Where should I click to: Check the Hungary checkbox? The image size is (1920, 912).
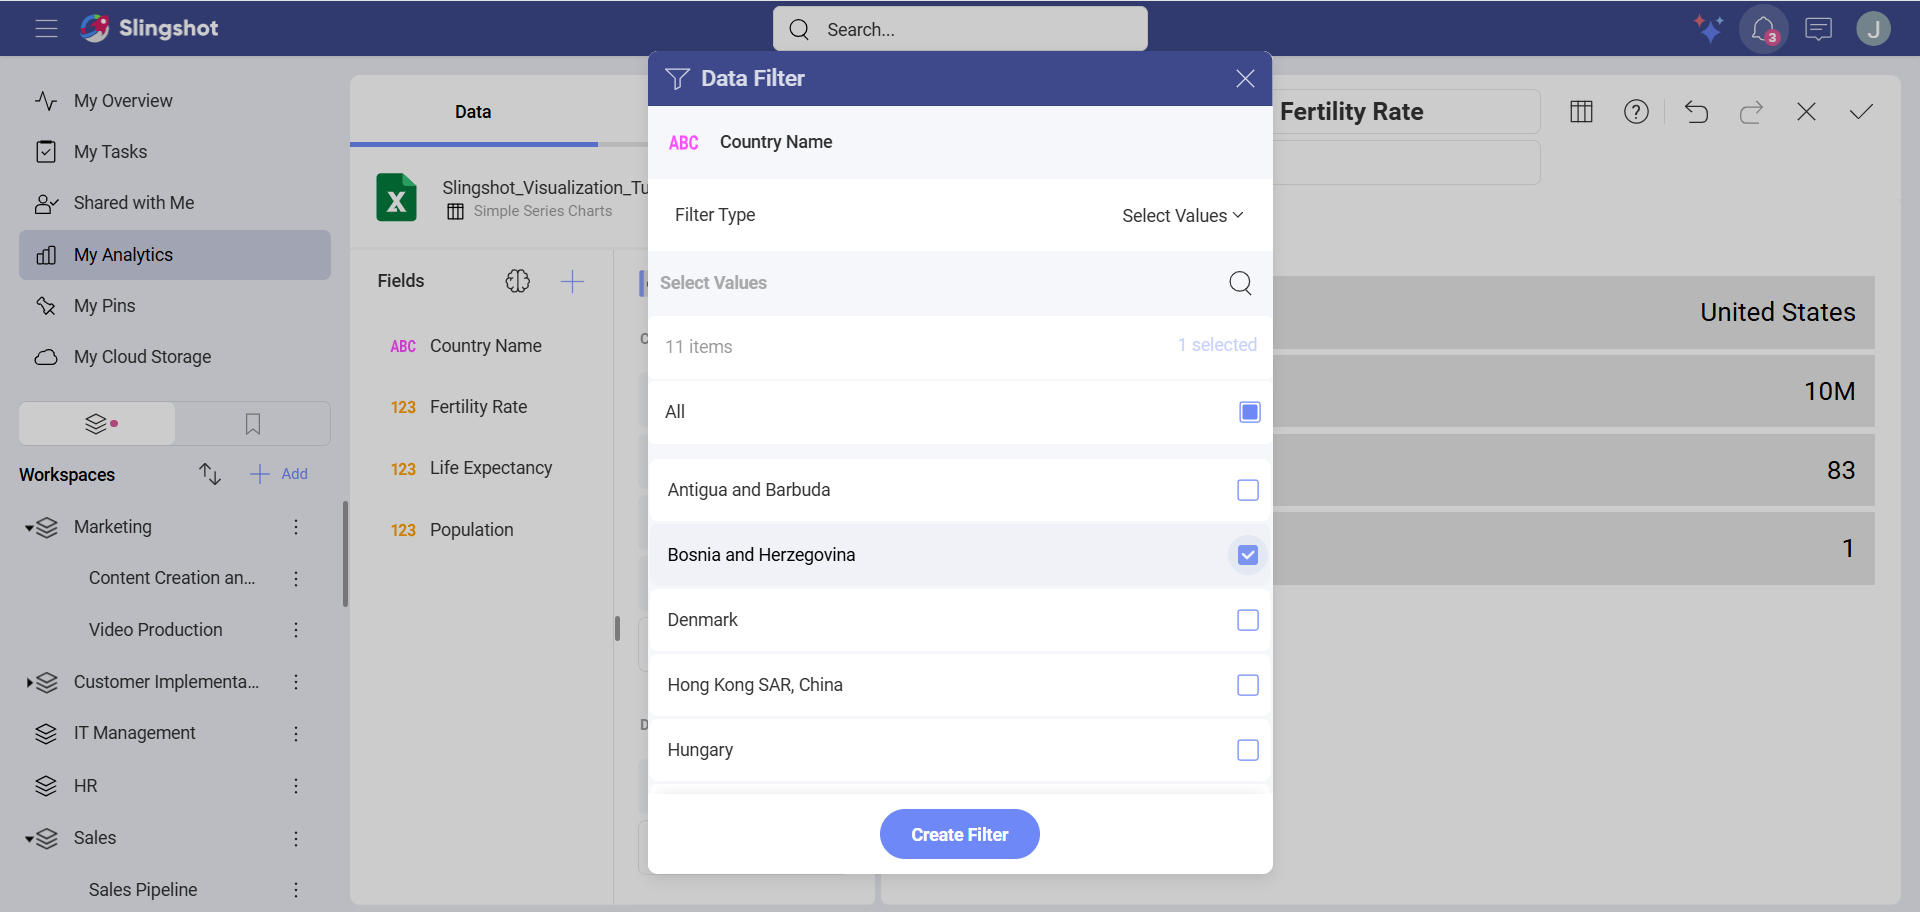click(x=1248, y=750)
